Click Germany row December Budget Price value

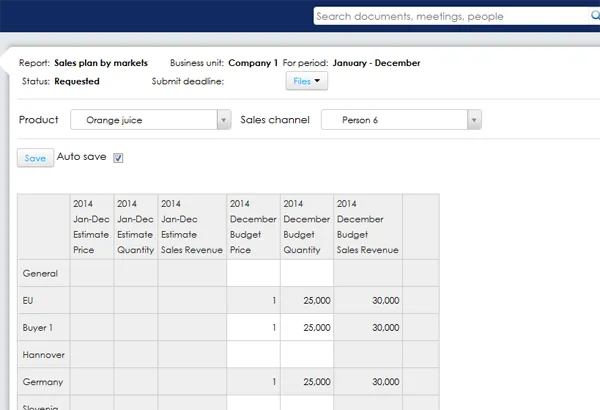(x=274, y=382)
